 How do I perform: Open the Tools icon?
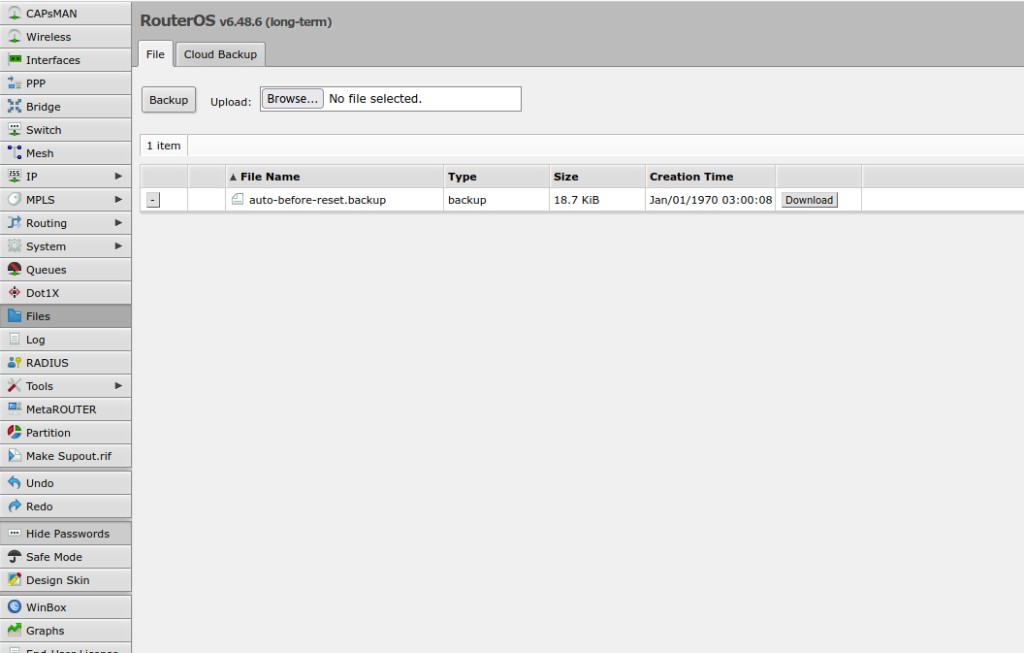point(14,386)
